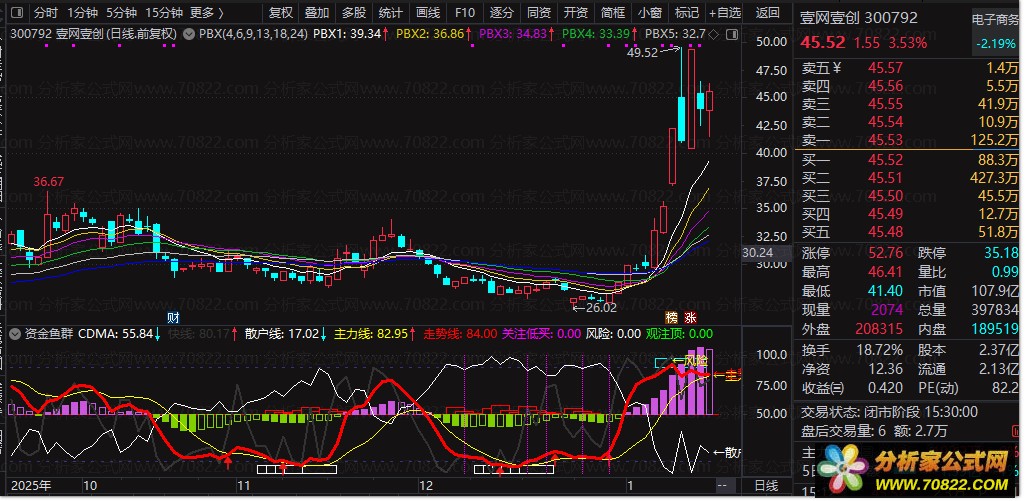Screen dimensions: 1025x501
Task: Click 标记 mark button
Action: pyautogui.click(x=686, y=12)
